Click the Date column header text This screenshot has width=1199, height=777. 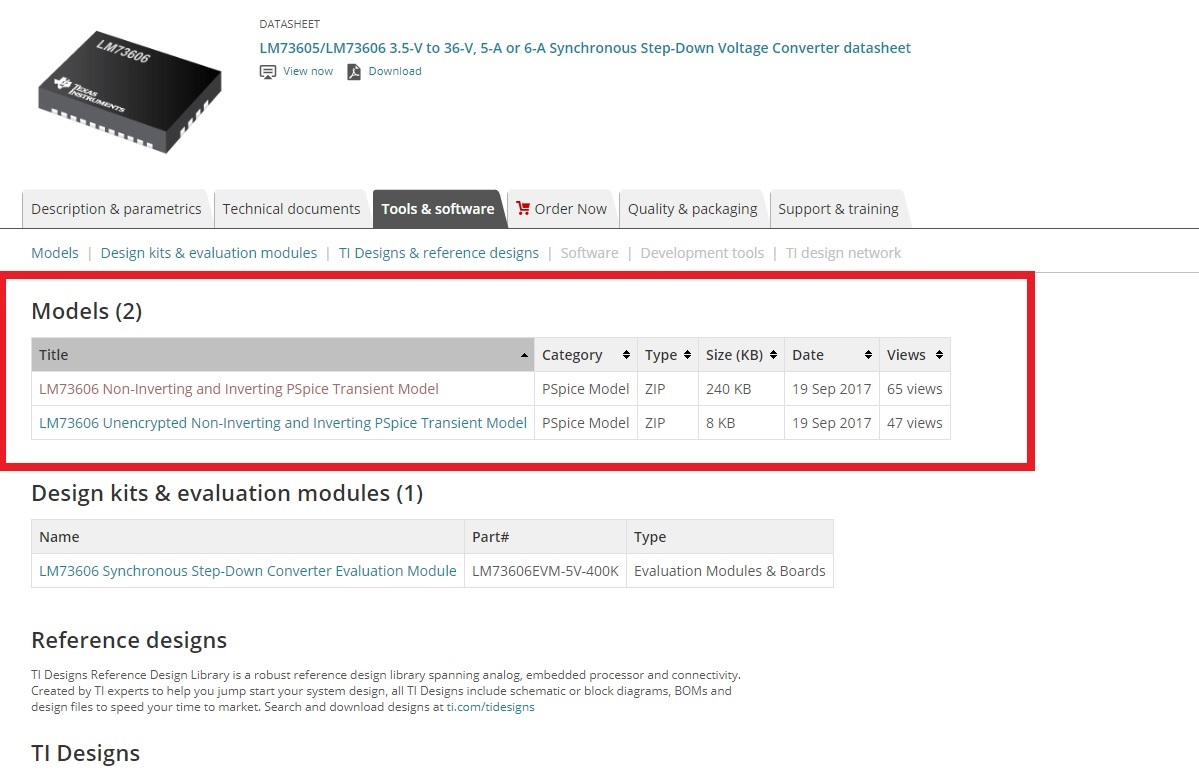[807, 355]
